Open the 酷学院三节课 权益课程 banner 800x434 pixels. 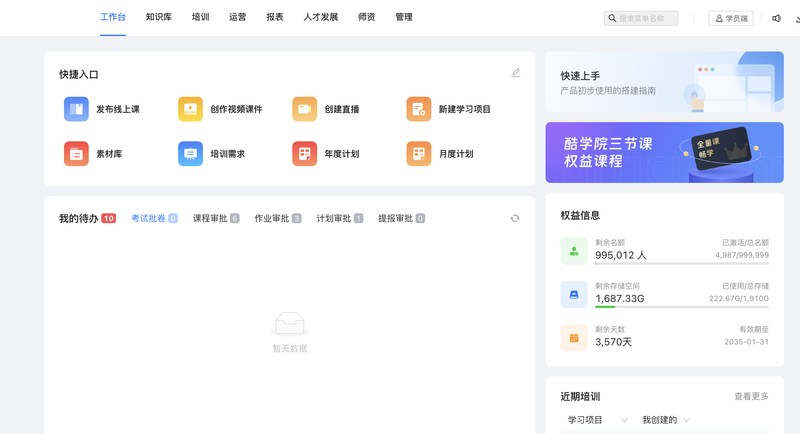pos(664,152)
